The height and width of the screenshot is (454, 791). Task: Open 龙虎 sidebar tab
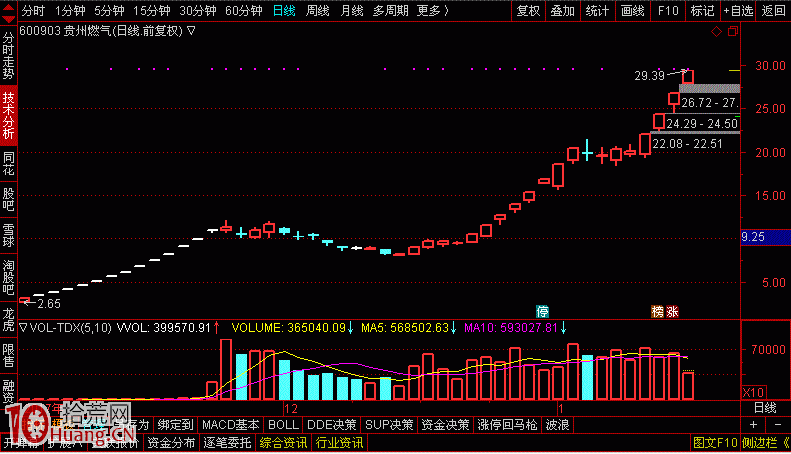[9, 318]
